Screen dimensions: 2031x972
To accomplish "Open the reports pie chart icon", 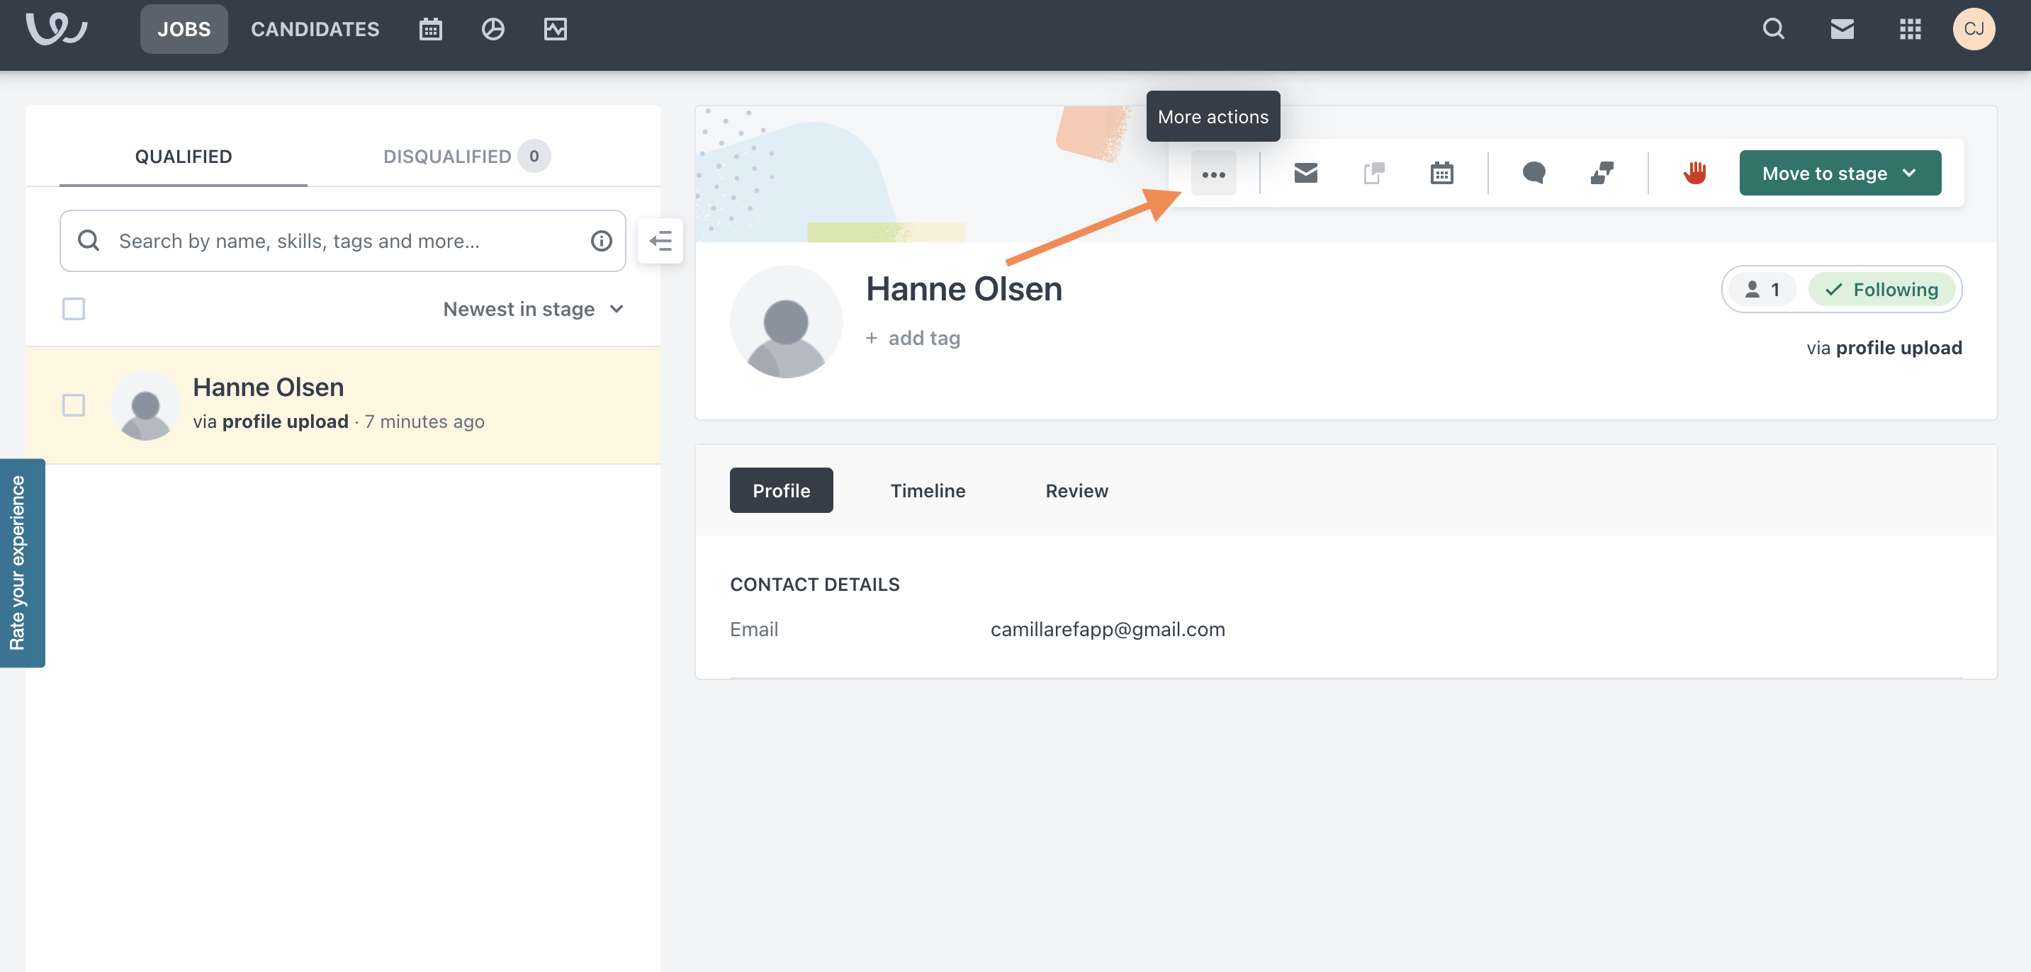I will pos(493,29).
